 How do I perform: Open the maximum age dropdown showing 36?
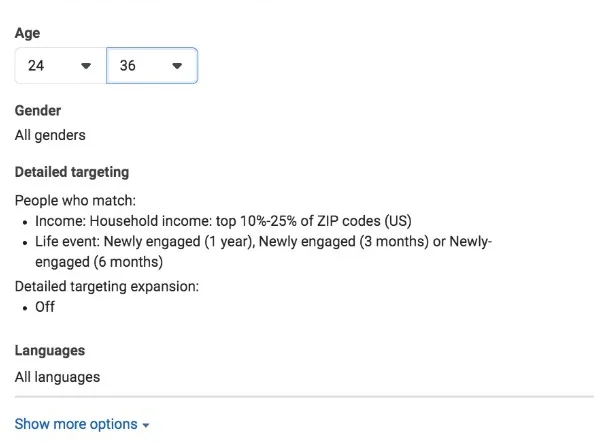pos(151,66)
